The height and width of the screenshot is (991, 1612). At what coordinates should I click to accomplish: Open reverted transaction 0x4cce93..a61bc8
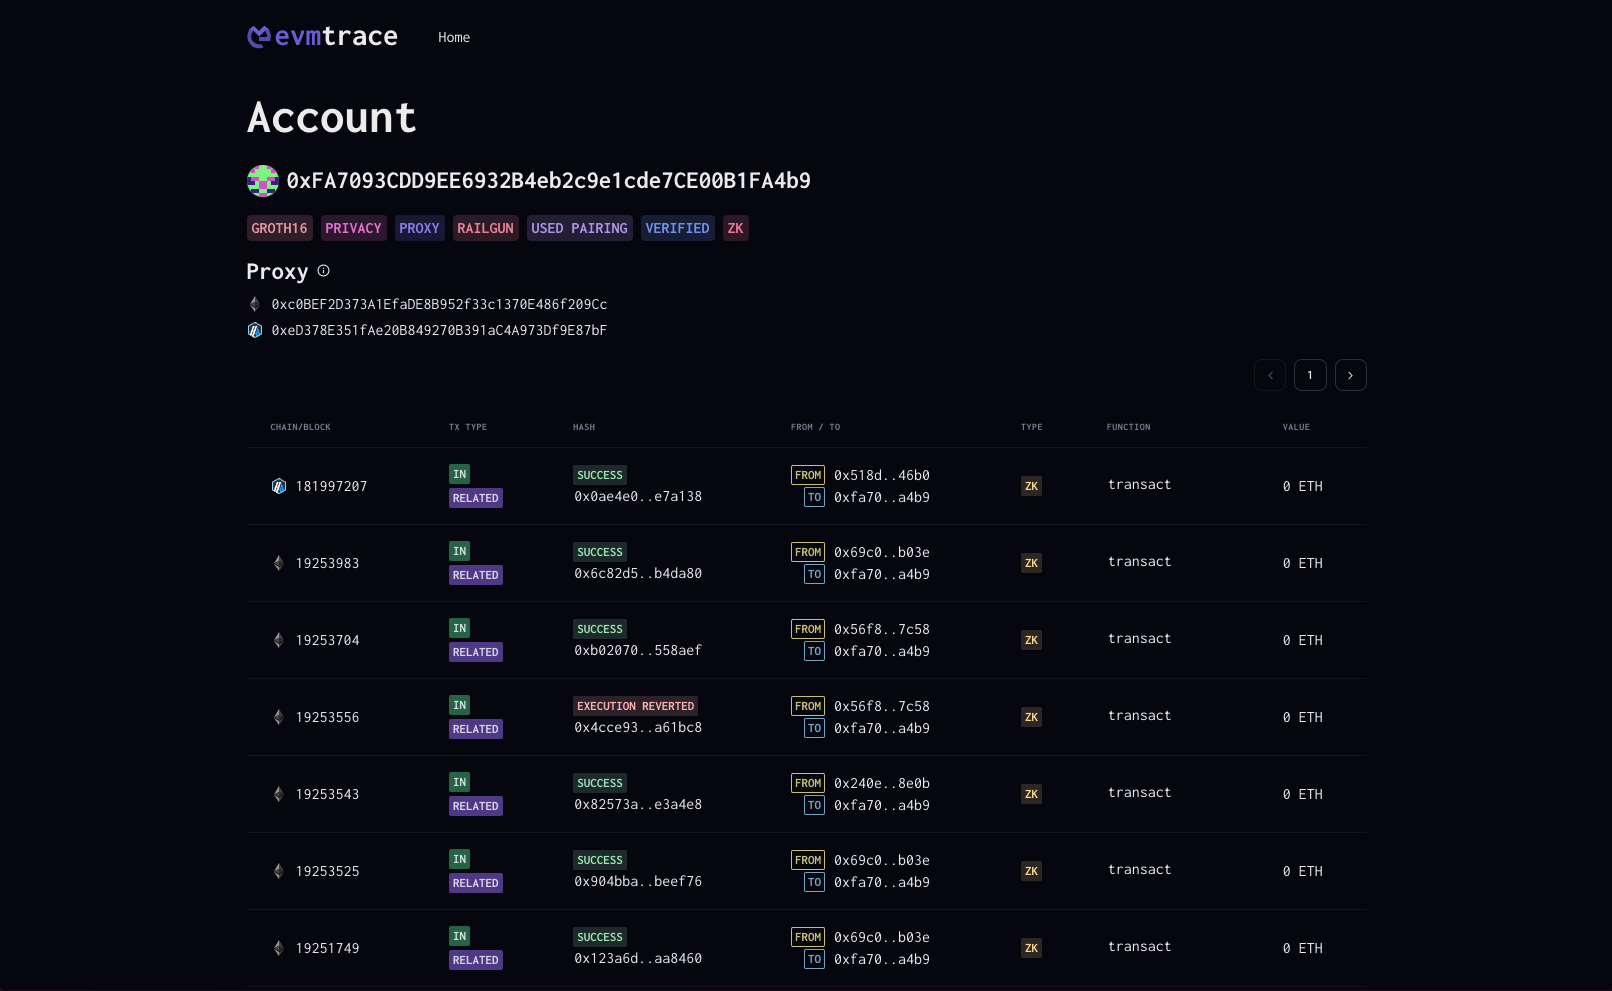click(638, 727)
